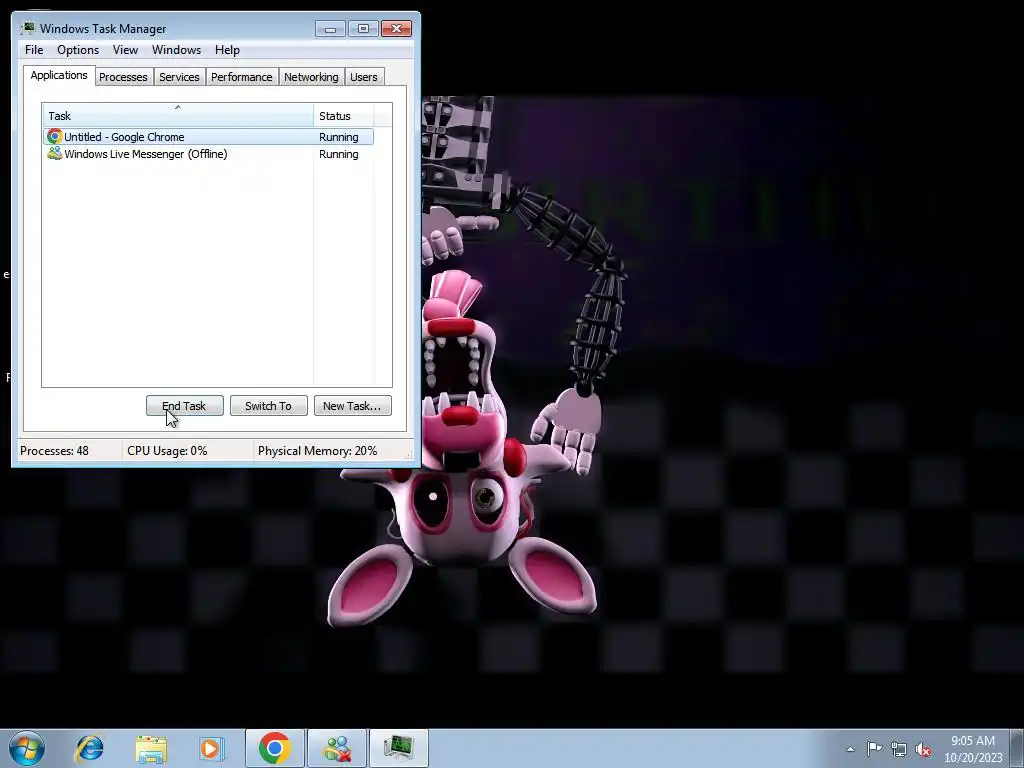The image size is (1024, 768).
Task: Click the Messenger icon in the task list
Action: pos(54,153)
